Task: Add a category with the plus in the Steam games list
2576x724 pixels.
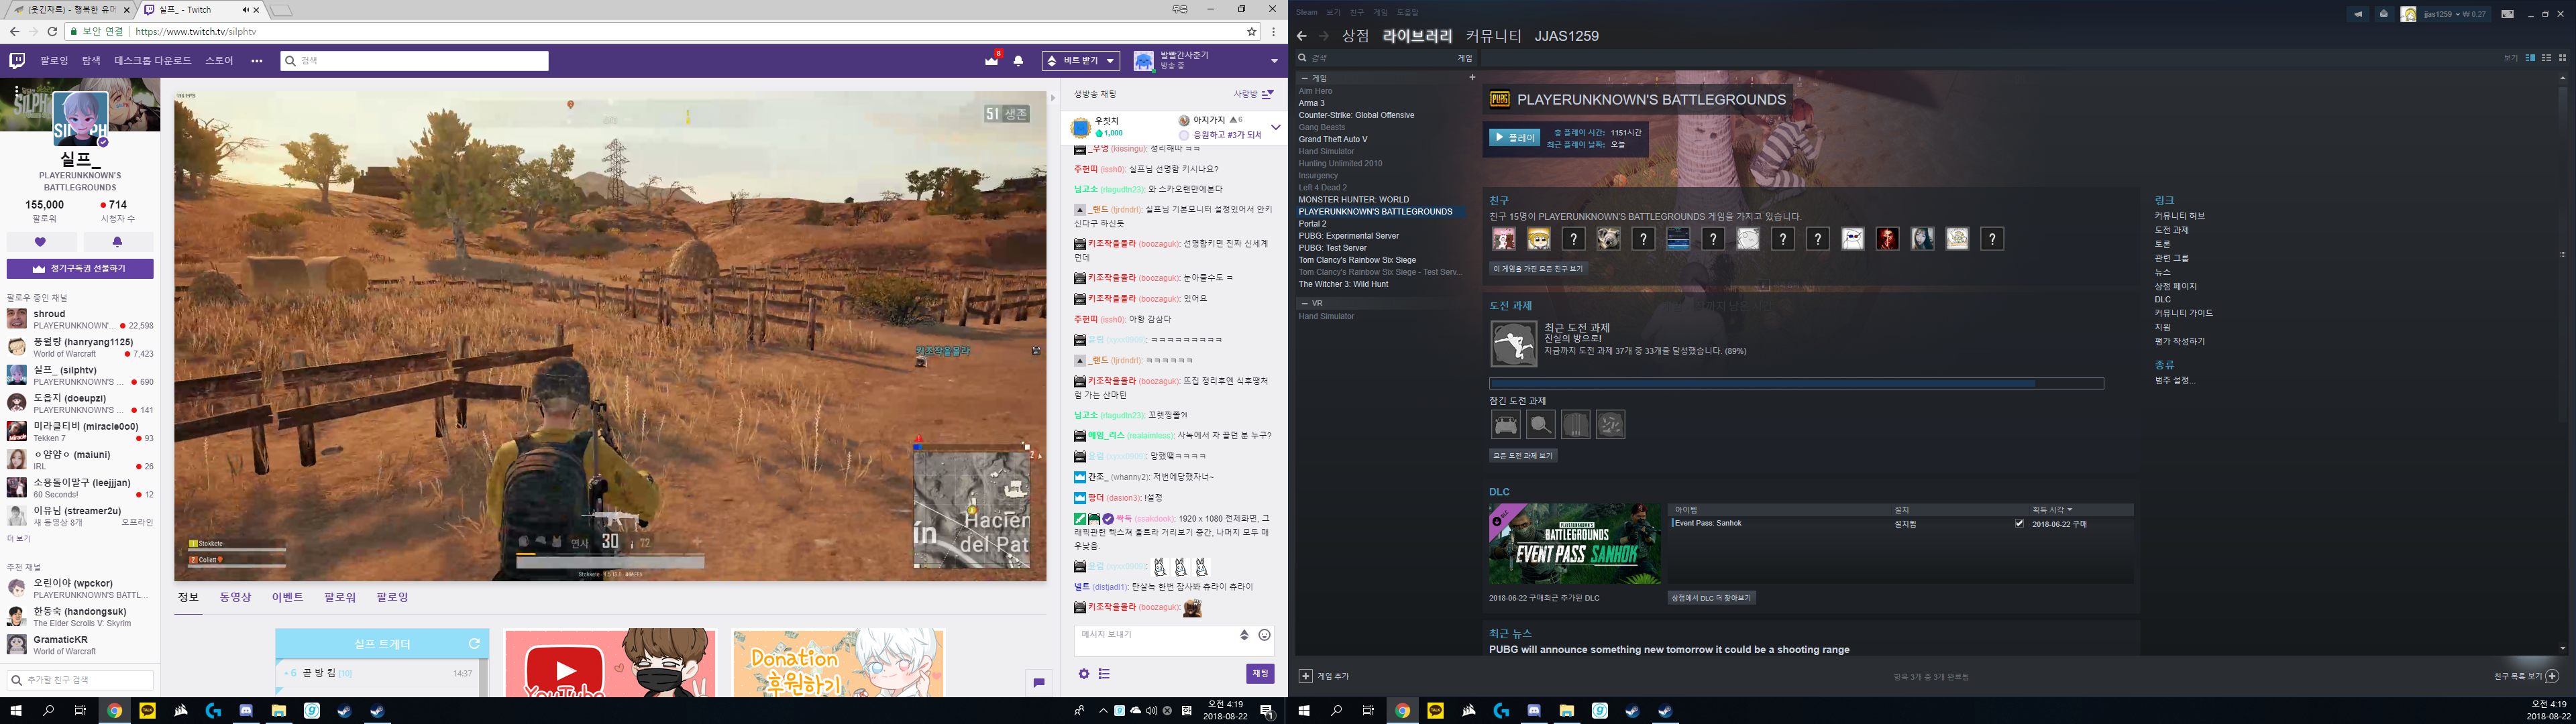Action: pyautogui.click(x=1472, y=77)
